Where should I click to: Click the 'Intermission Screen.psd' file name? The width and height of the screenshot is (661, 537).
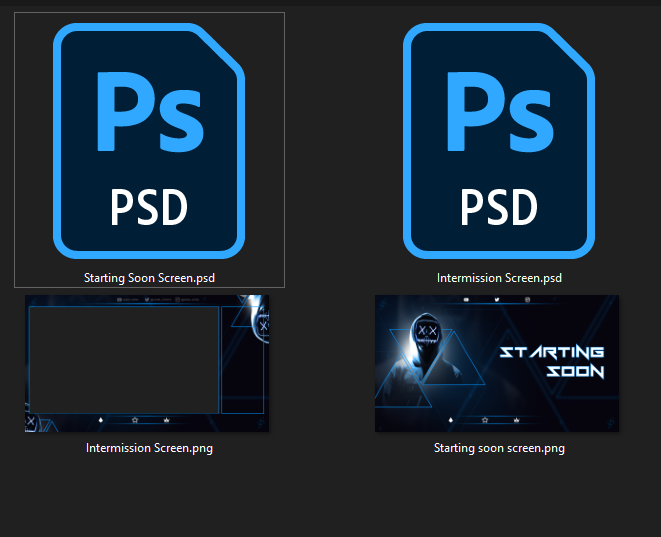(x=499, y=278)
